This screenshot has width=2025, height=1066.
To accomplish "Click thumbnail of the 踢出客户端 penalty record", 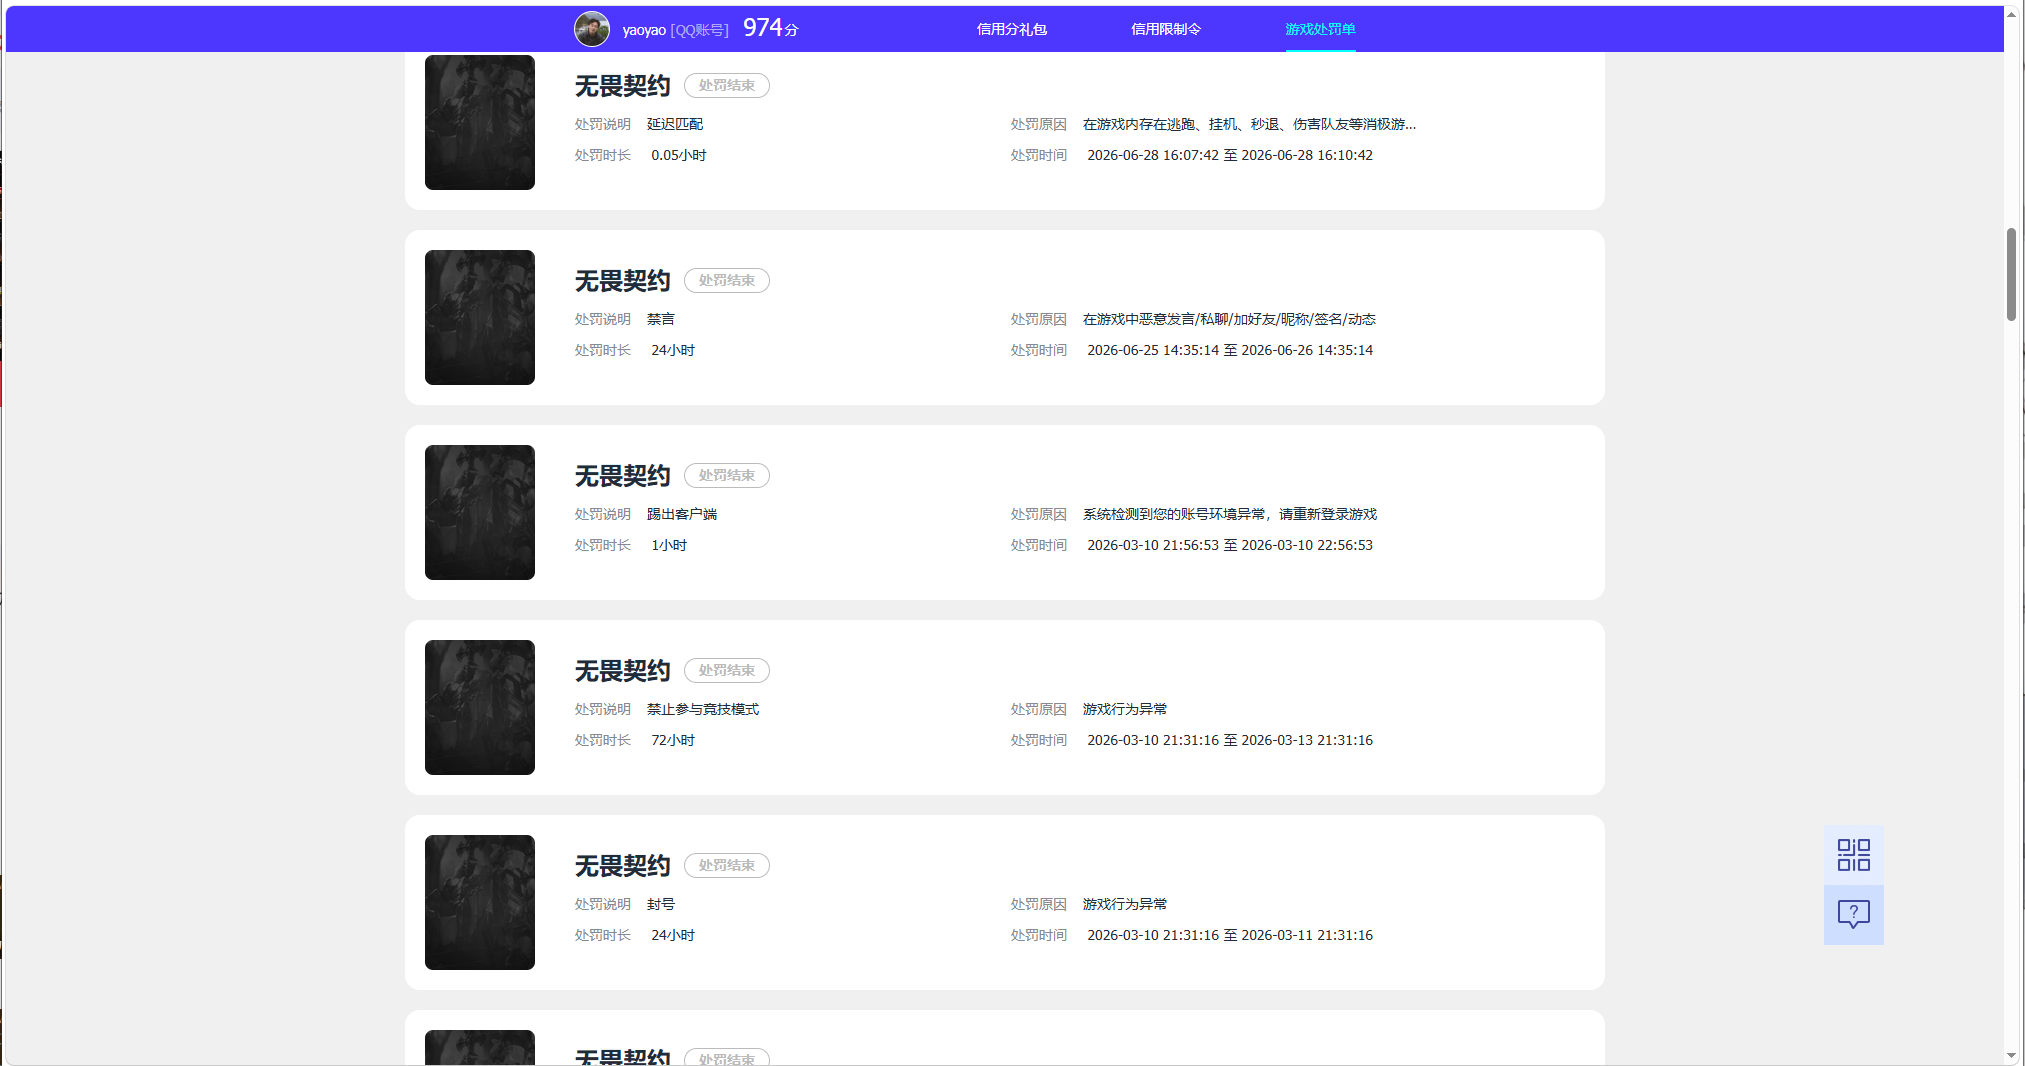I will (480, 512).
